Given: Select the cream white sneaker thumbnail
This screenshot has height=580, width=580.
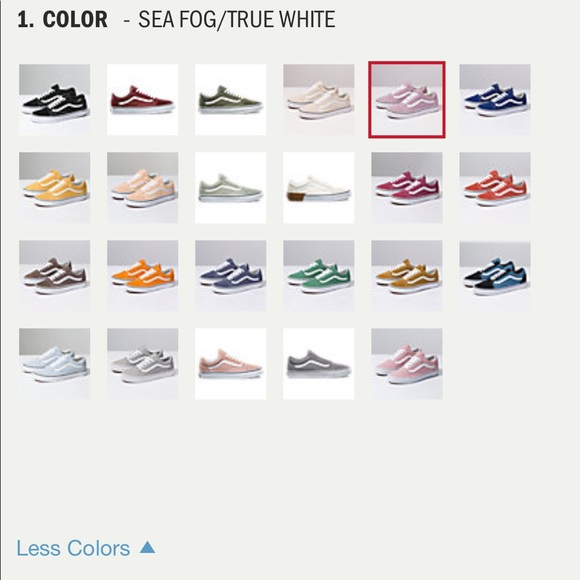Looking at the screenshot, I should (x=318, y=100).
